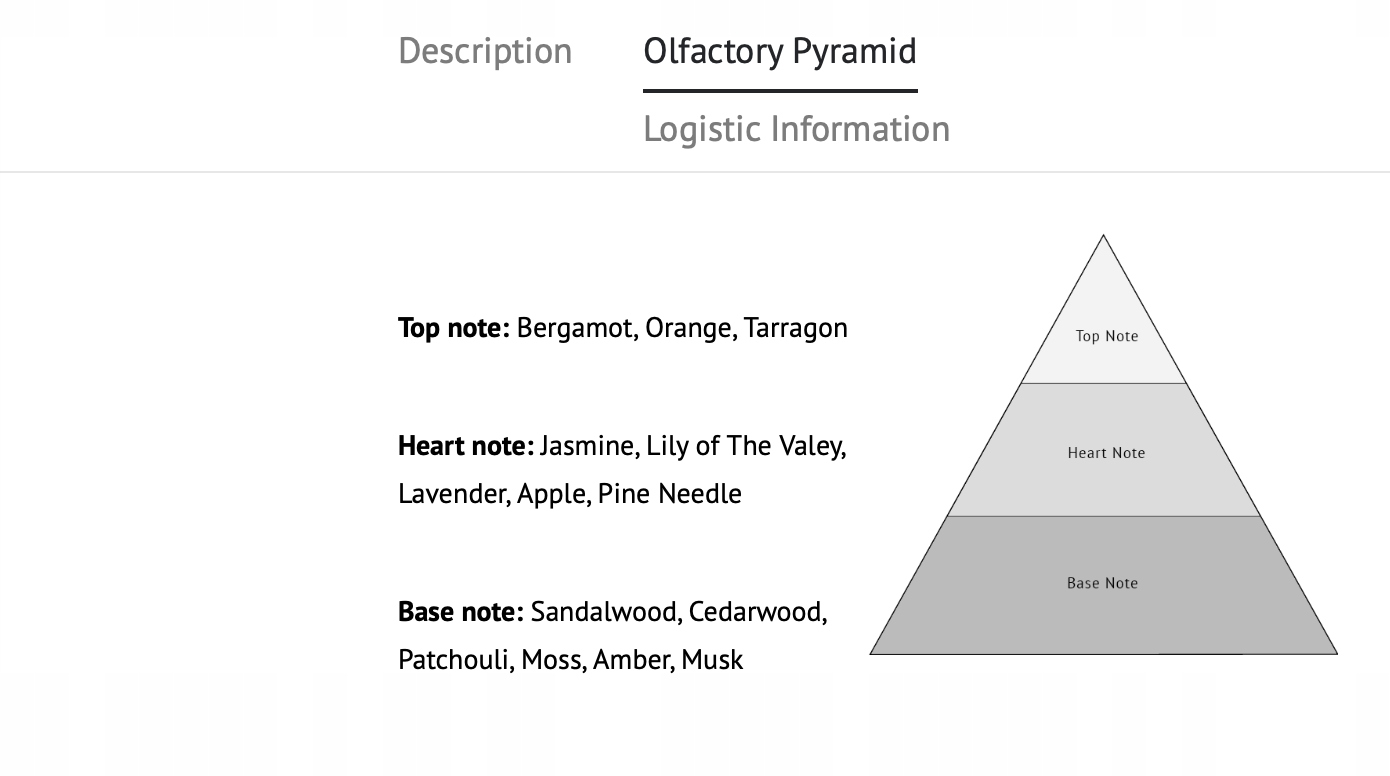Image resolution: width=1390 pixels, height=776 pixels.
Task: Click the word Bergamot
Action: (x=574, y=328)
